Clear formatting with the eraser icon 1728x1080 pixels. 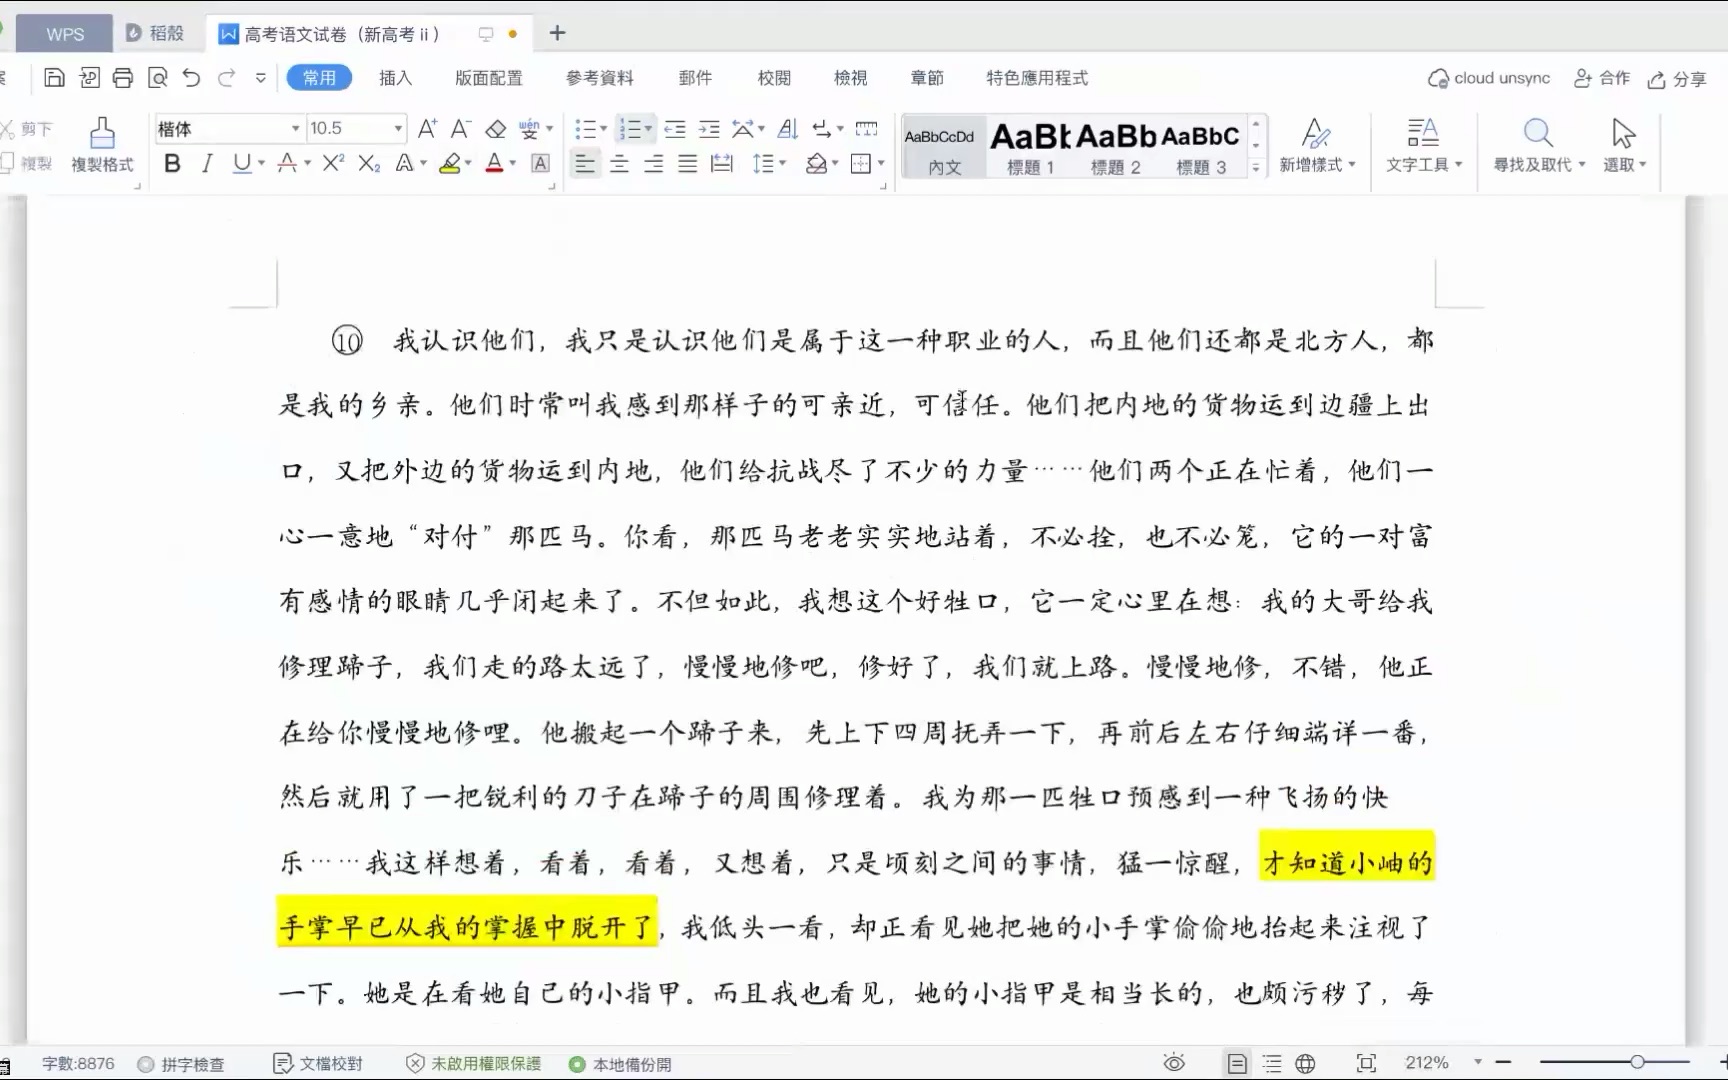click(495, 129)
